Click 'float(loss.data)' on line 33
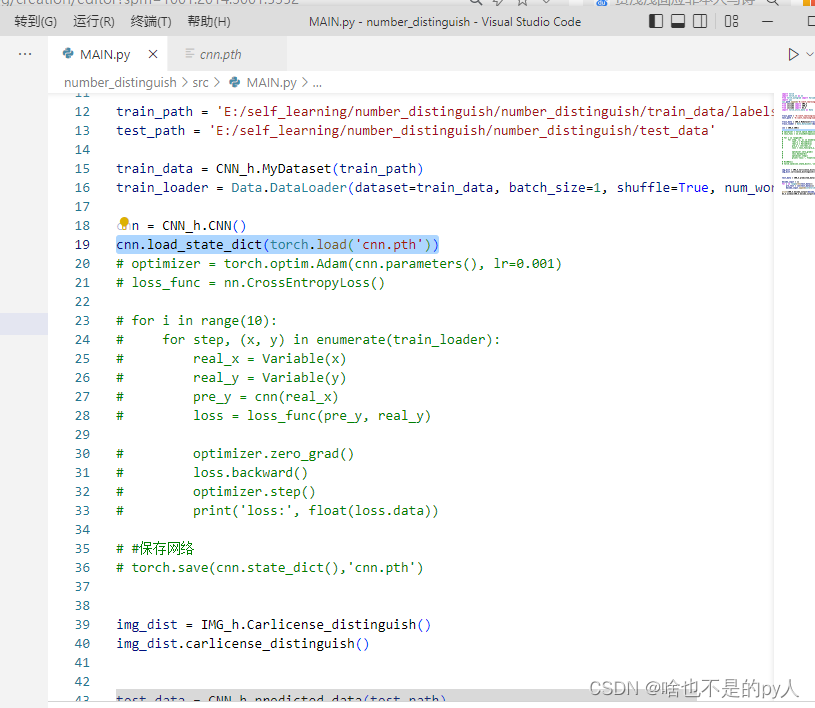Image resolution: width=815 pixels, height=708 pixels. point(370,511)
